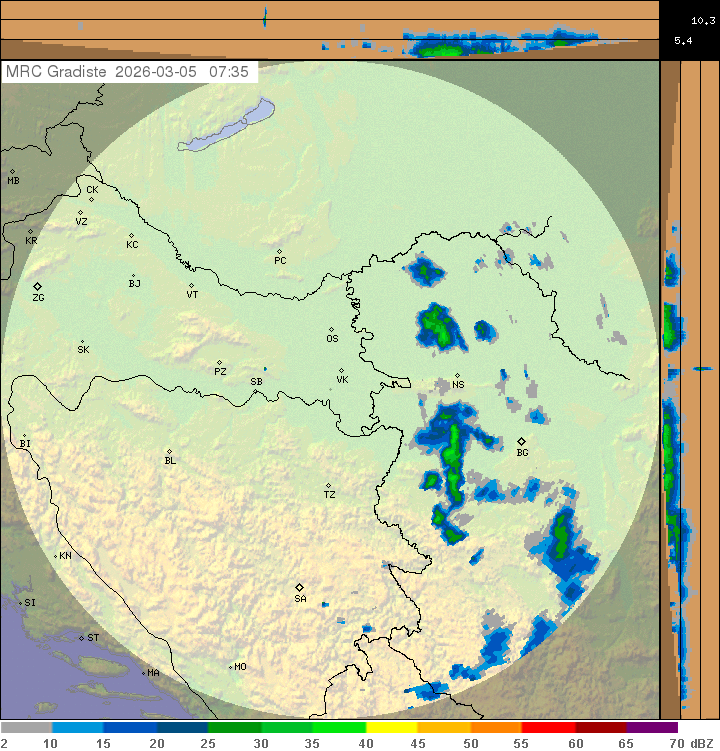Viewport: 720px width, 751px height.
Task: Click the top horizontal cross-section panel
Action: tap(330, 30)
